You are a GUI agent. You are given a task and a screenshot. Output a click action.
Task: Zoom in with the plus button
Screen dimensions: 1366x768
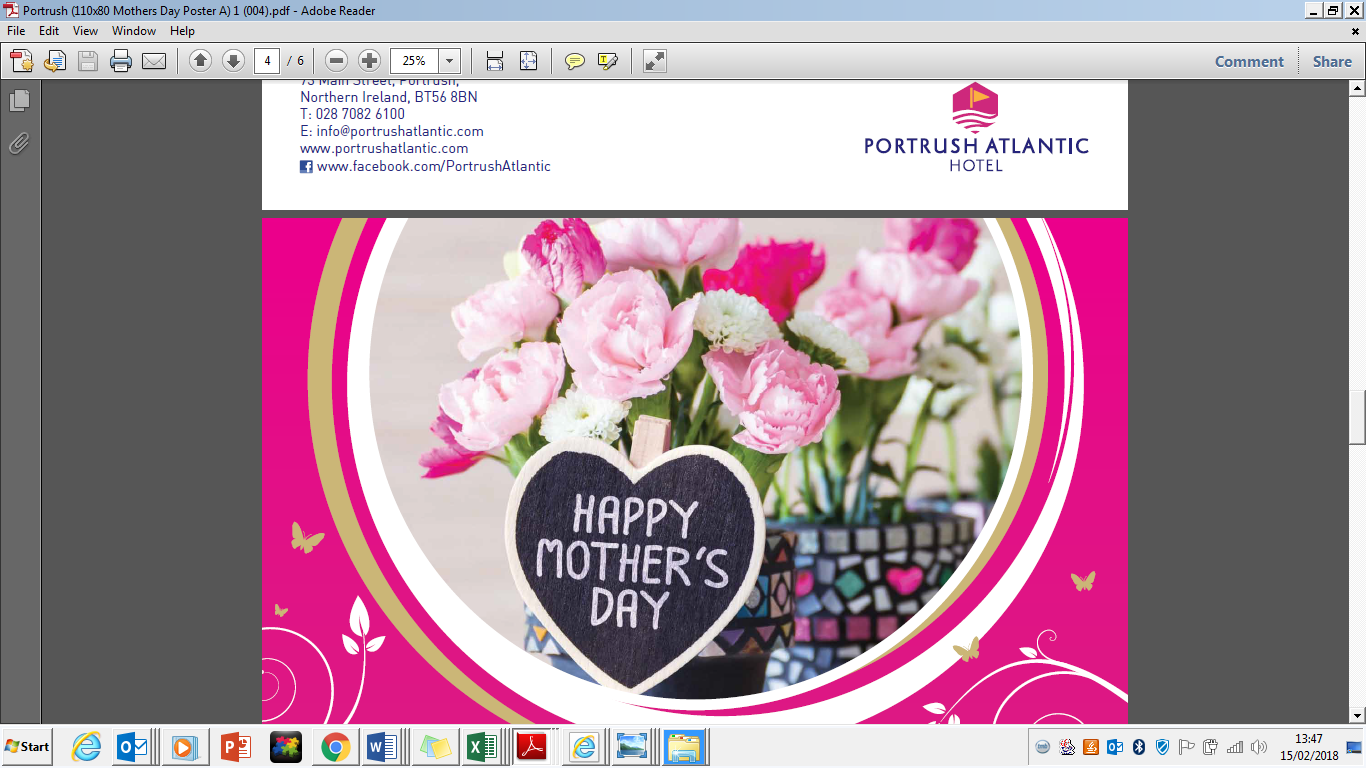coord(369,61)
